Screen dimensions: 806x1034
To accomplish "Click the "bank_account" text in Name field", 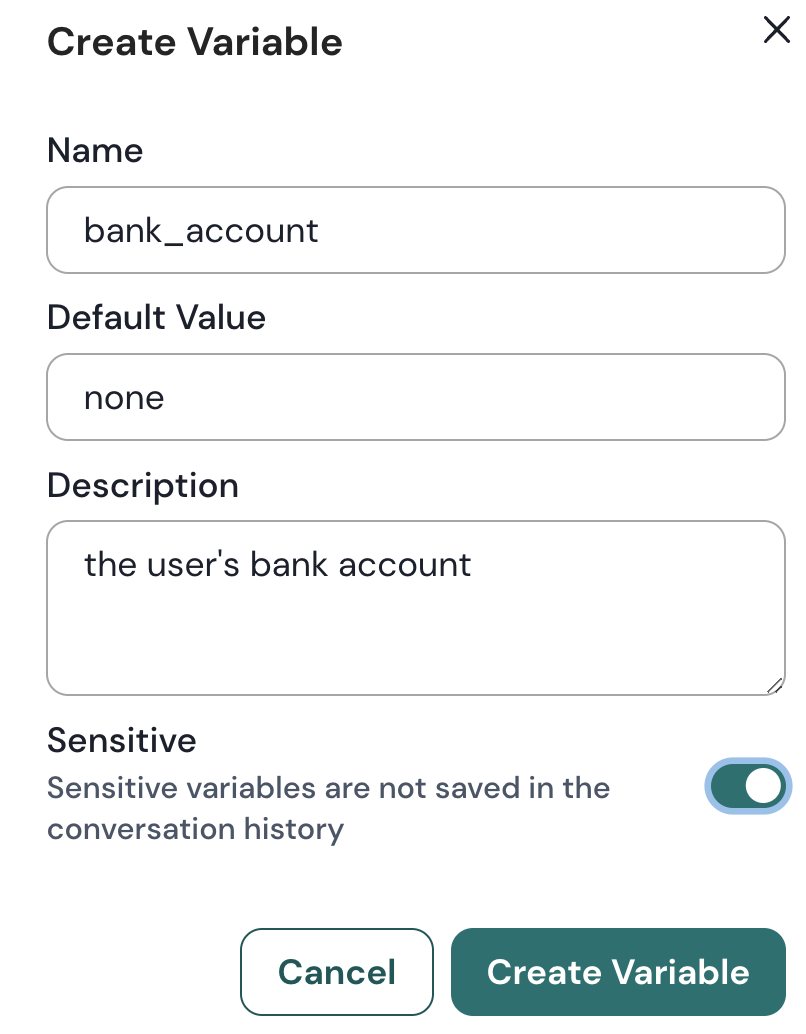I will [x=201, y=231].
